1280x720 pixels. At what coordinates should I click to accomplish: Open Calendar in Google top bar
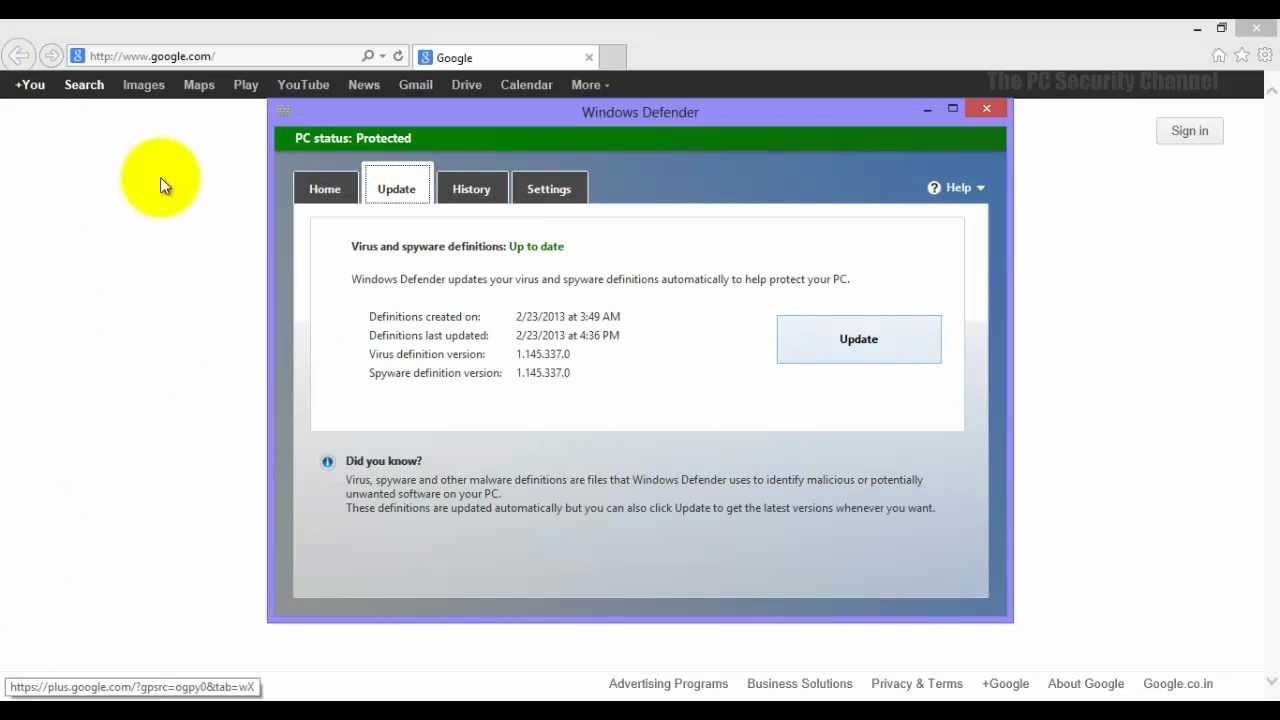tap(527, 85)
